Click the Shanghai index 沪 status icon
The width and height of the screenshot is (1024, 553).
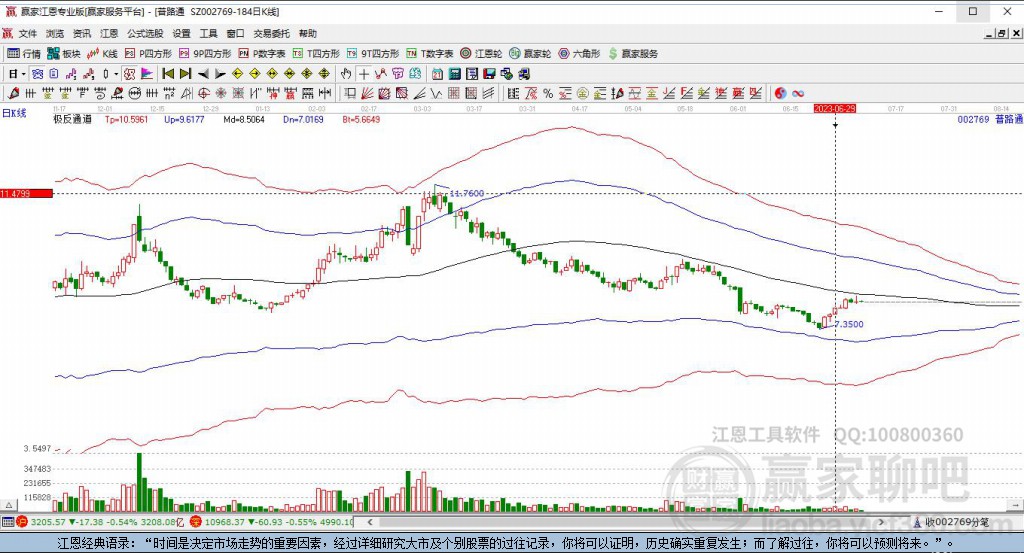pyautogui.click(x=22, y=522)
